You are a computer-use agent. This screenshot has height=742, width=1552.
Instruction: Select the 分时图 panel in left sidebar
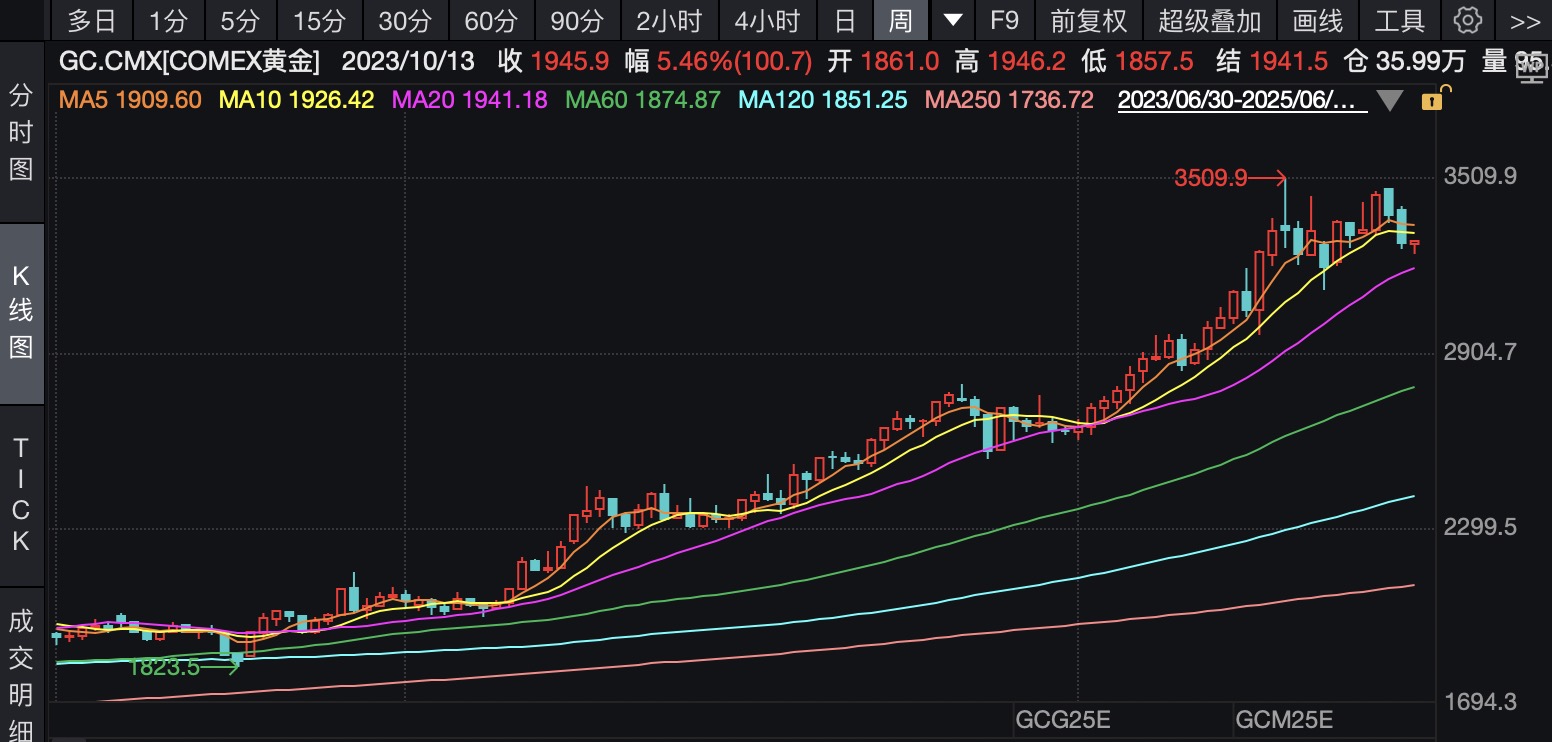(x=21, y=131)
